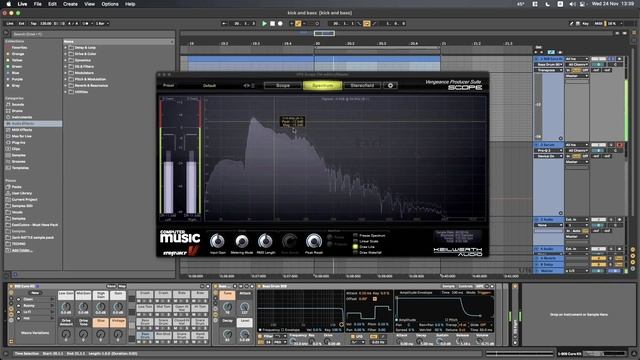Click the Apple logo in the macOS menu bar
Image resolution: width=640 pixels, height=360 pixels.
pyautogui.click(x=9, y=4)
